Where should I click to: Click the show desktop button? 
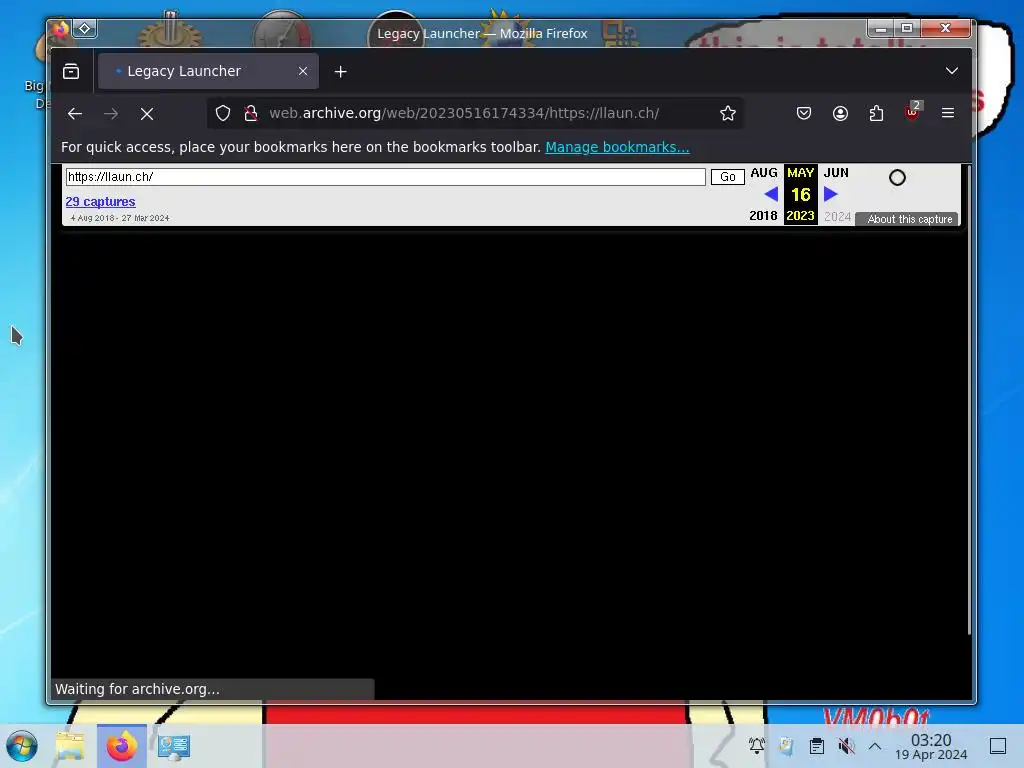coord(998,746)
